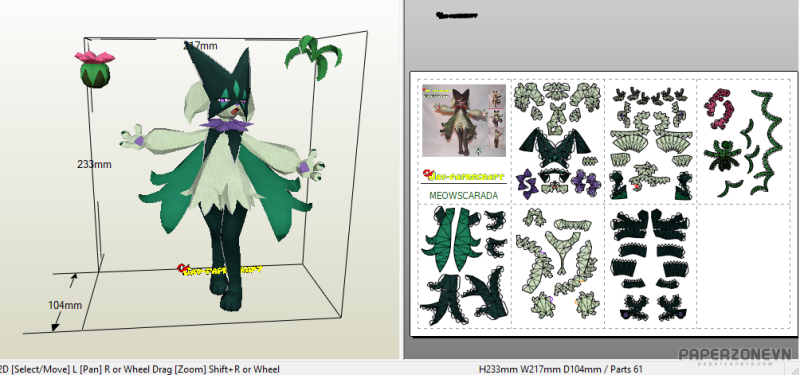Select the logo beneath the model's feet
Screen dimensions: 800x375
(220, 270)
